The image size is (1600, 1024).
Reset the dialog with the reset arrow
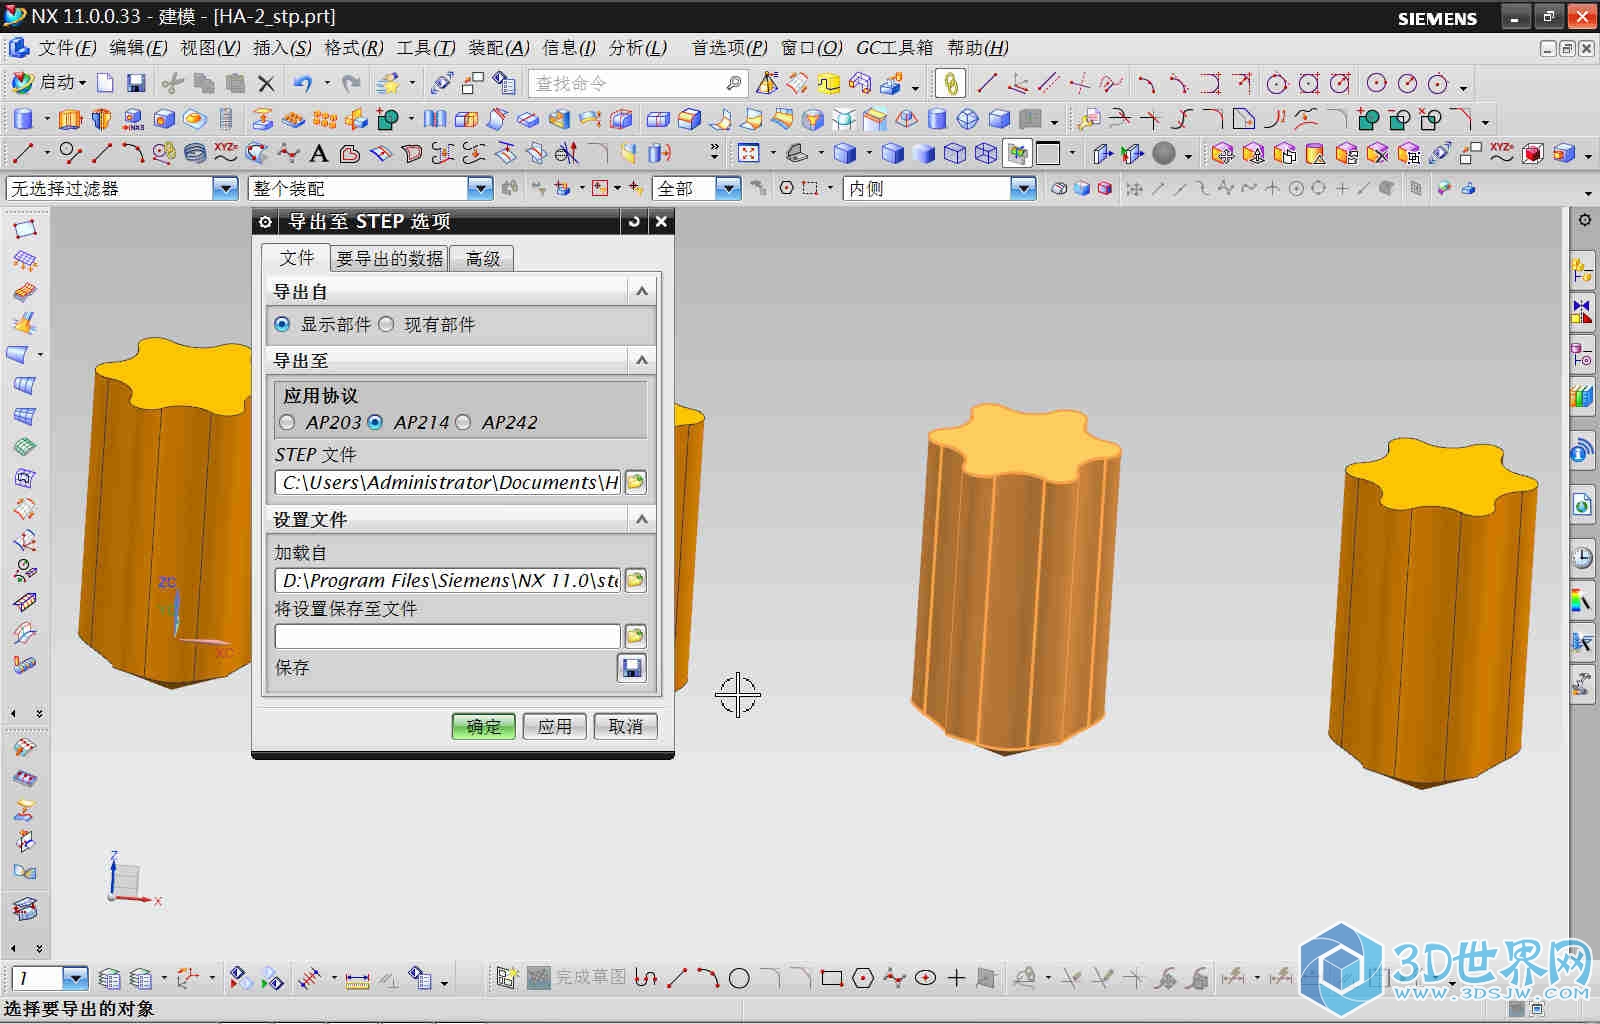(633, 222)
